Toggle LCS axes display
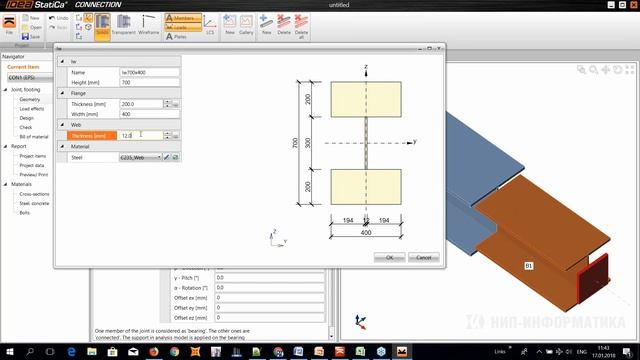The image size is (640, 360). point(210,25)
